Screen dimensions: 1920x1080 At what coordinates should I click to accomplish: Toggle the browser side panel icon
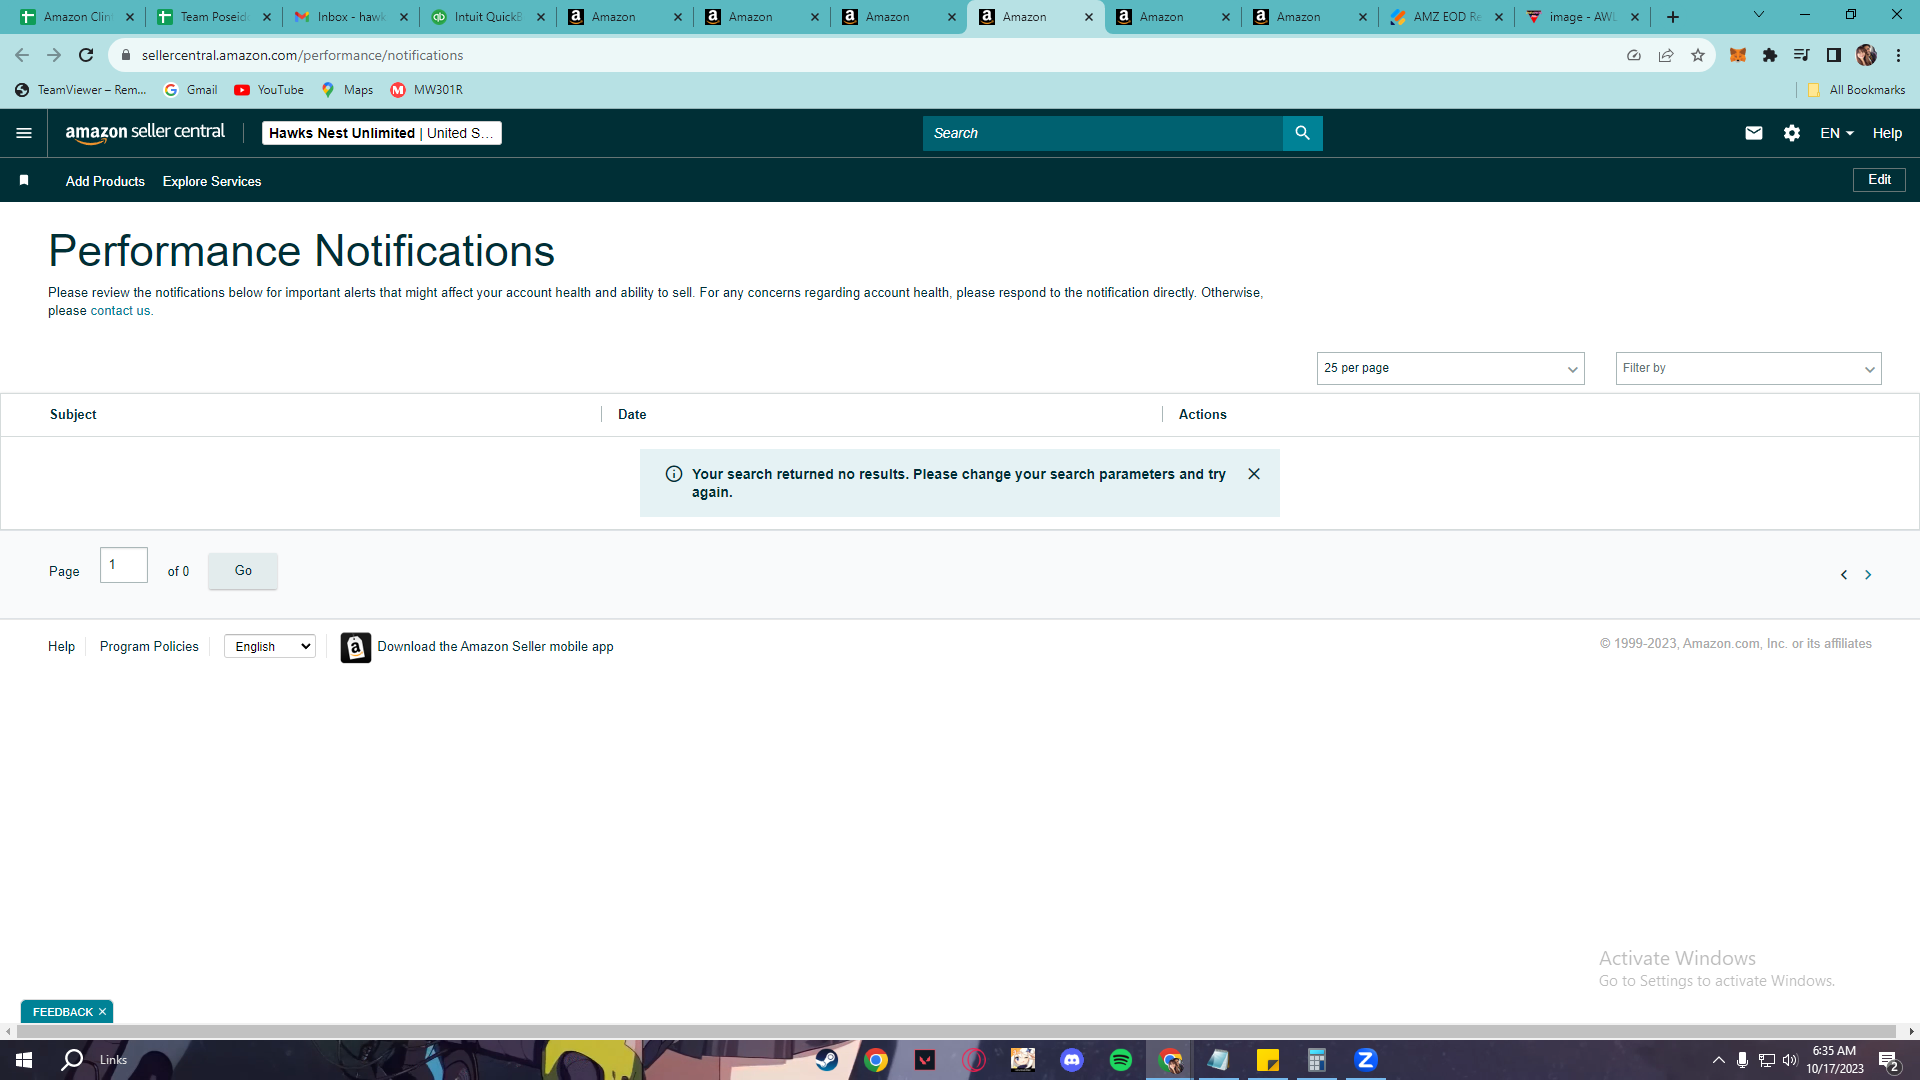1833,55
